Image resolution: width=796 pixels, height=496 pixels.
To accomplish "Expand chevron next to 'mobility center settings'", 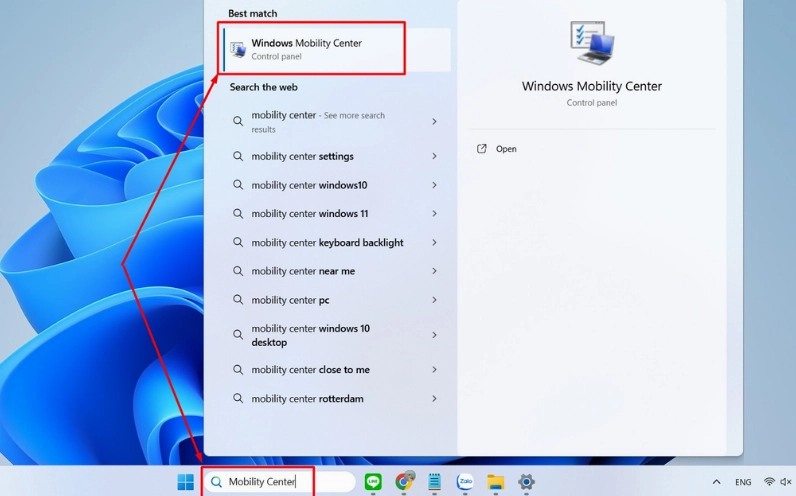I will tap(434, 156).
